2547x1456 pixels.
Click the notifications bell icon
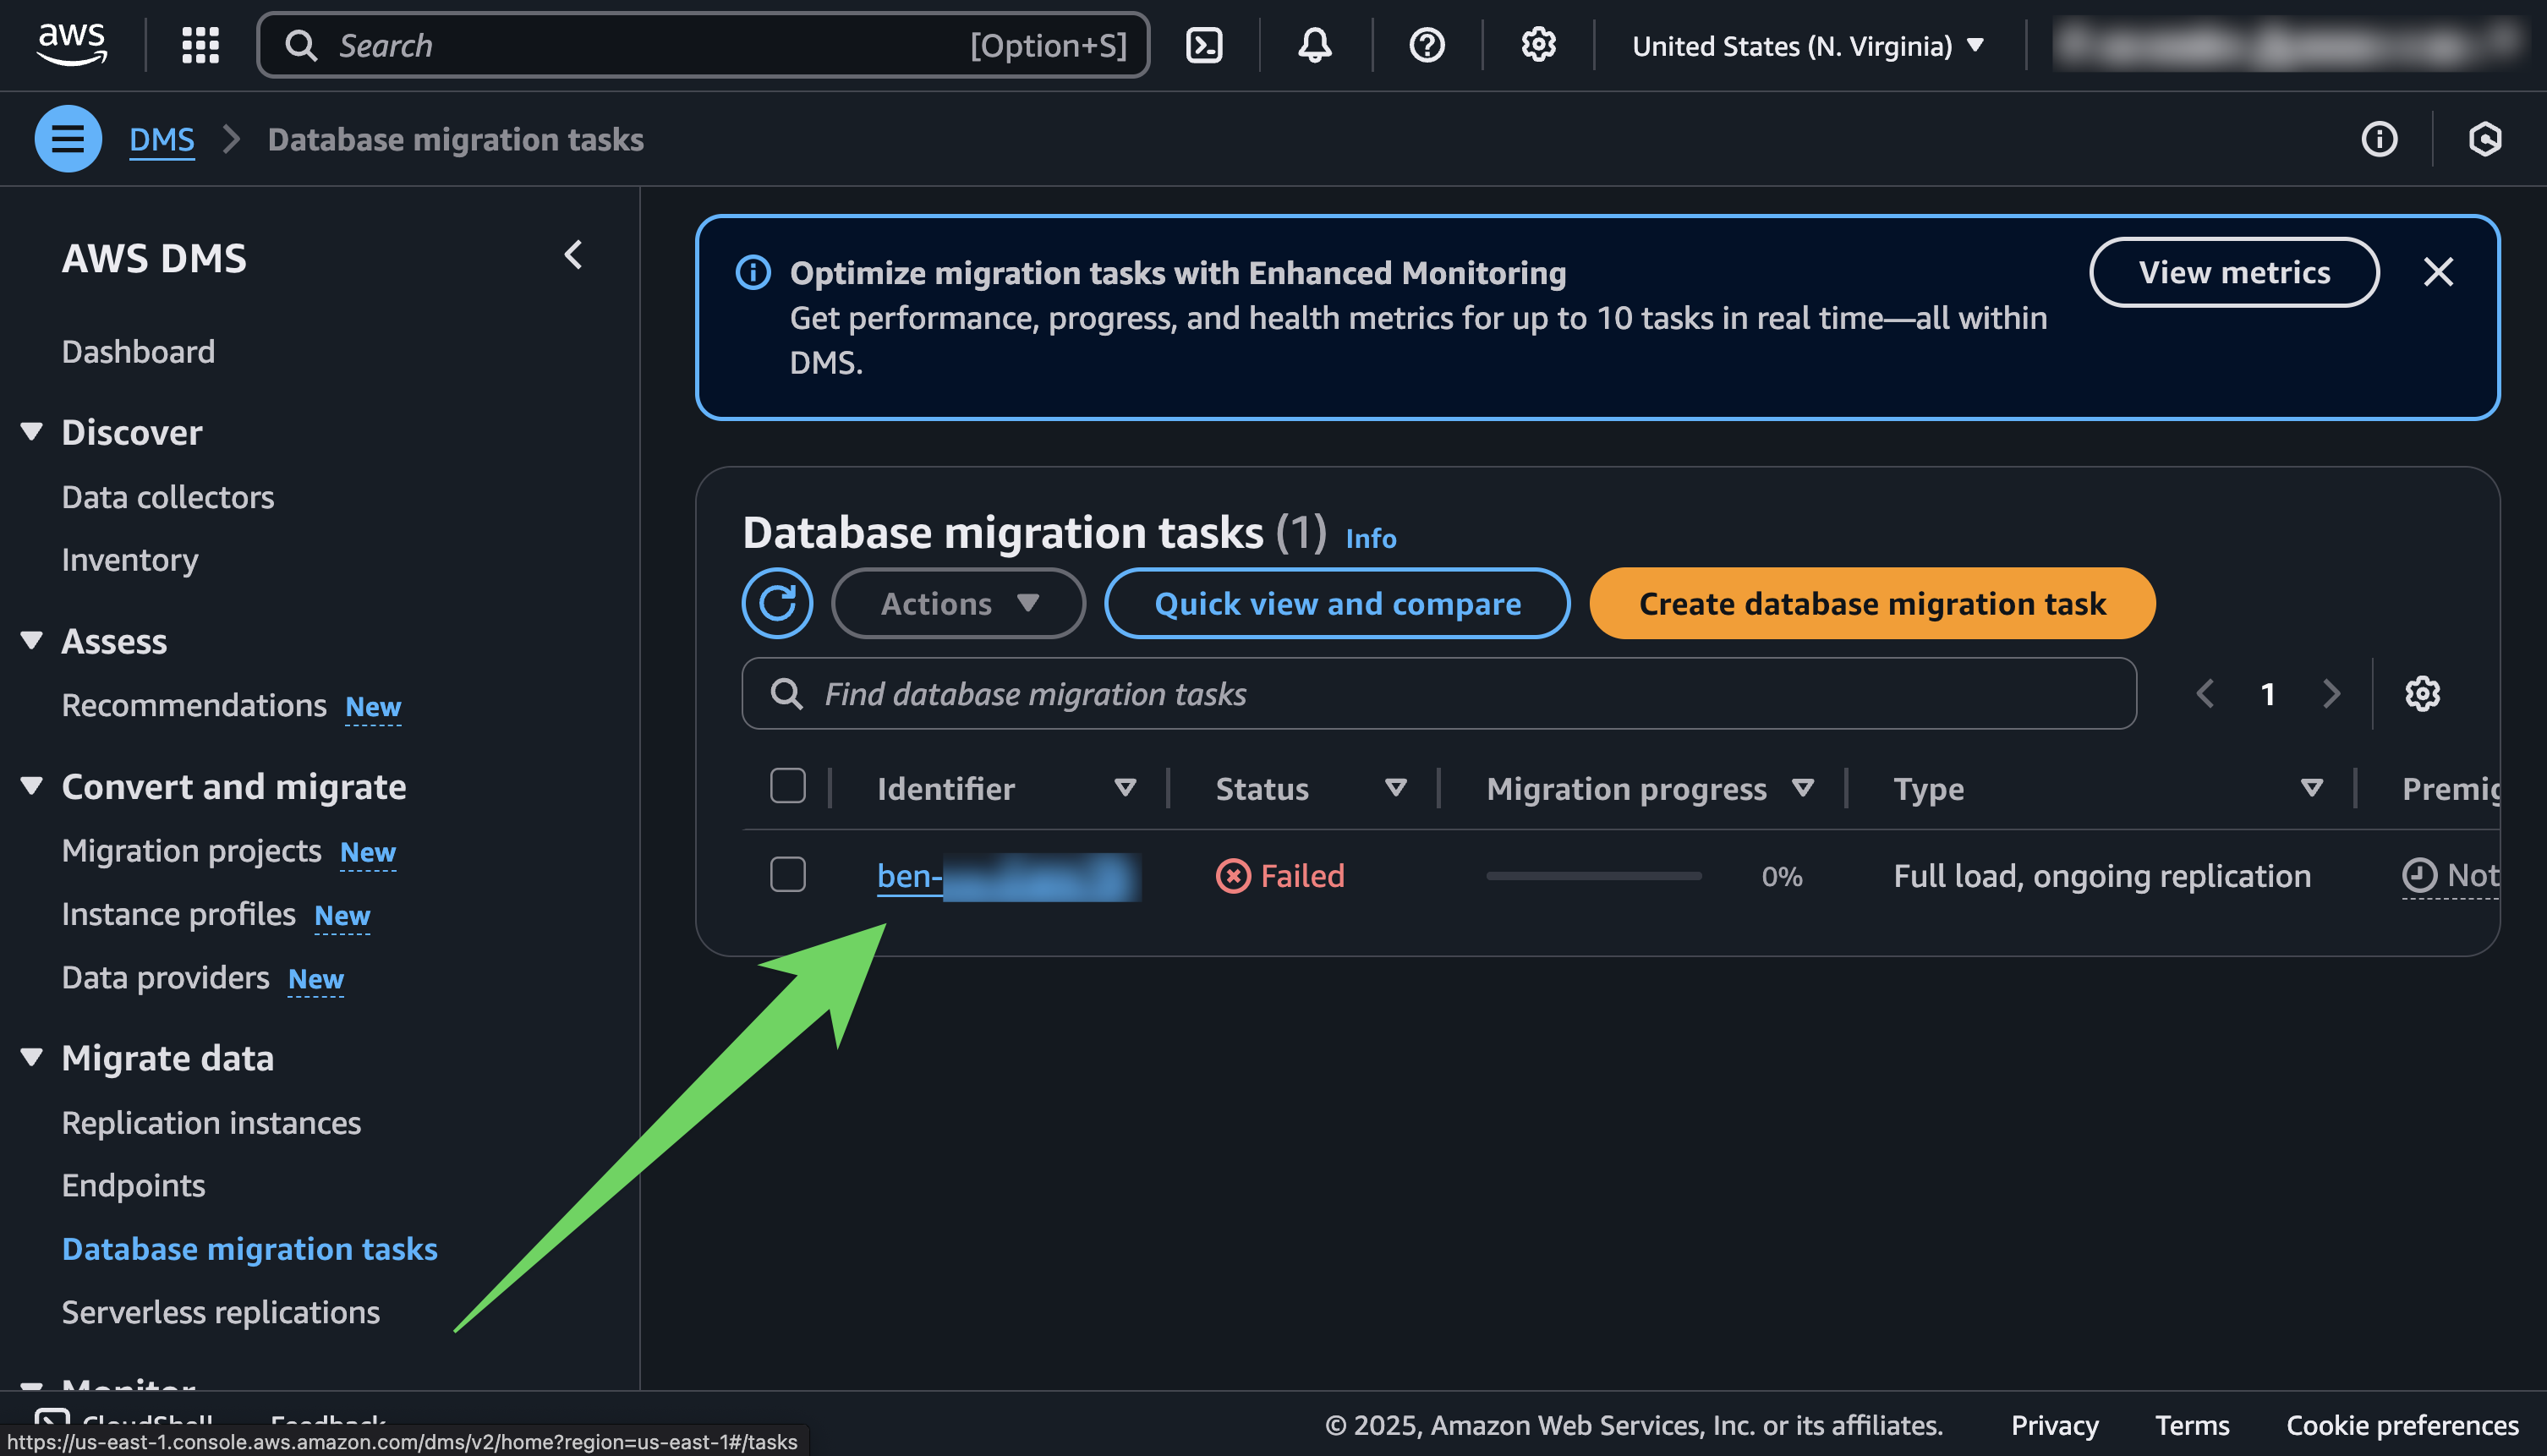[x=1315, y=45]
